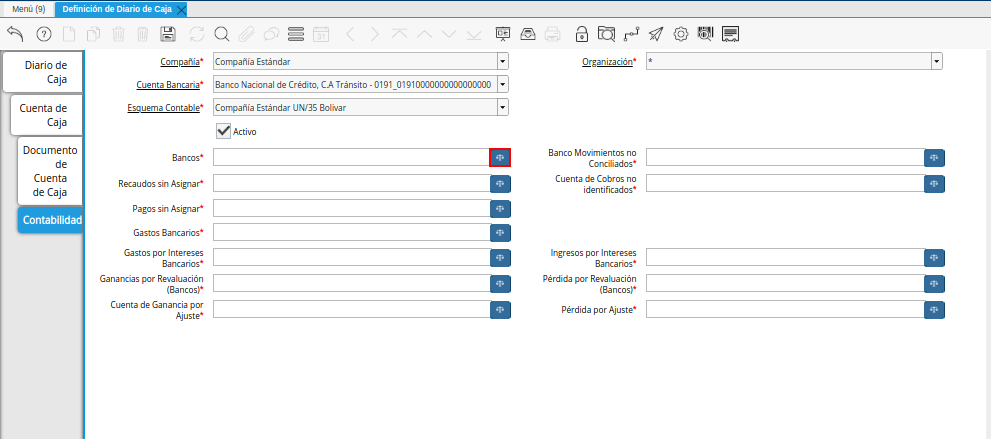
Task: Jump to last record icon
Action: coord(474,34)
